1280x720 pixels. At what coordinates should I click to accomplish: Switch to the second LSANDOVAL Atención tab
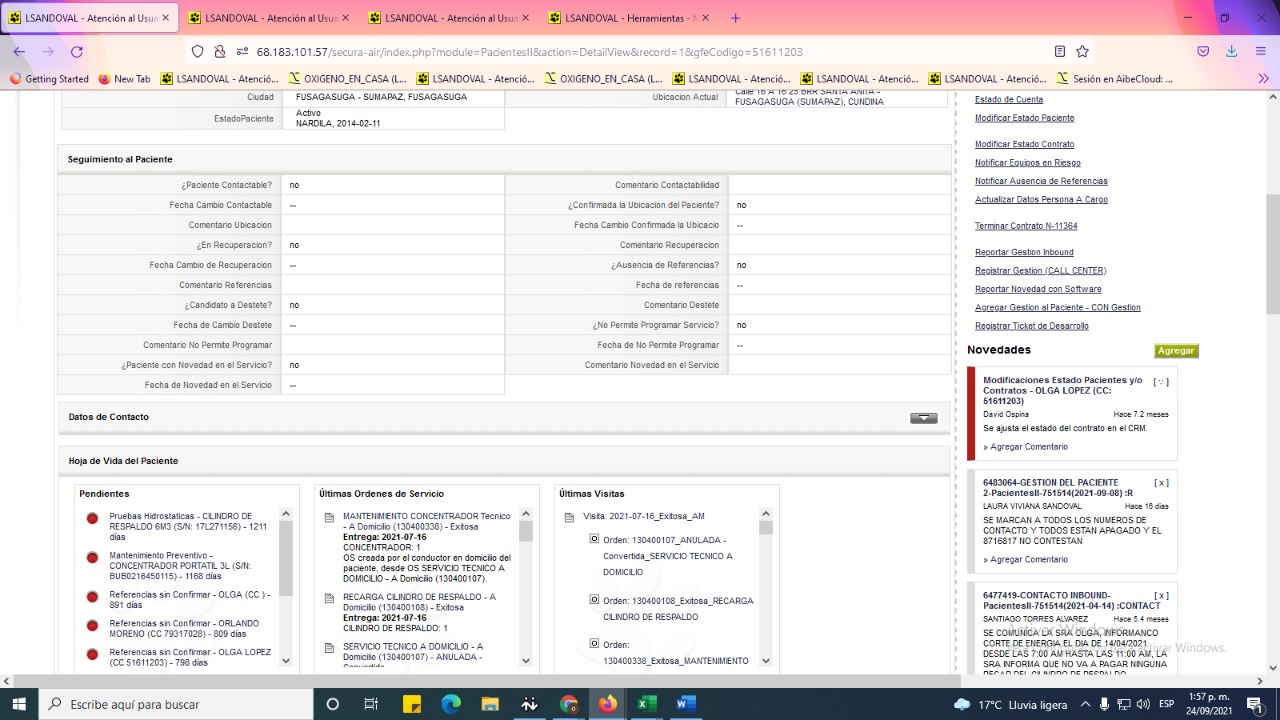[x=269, y=18]
